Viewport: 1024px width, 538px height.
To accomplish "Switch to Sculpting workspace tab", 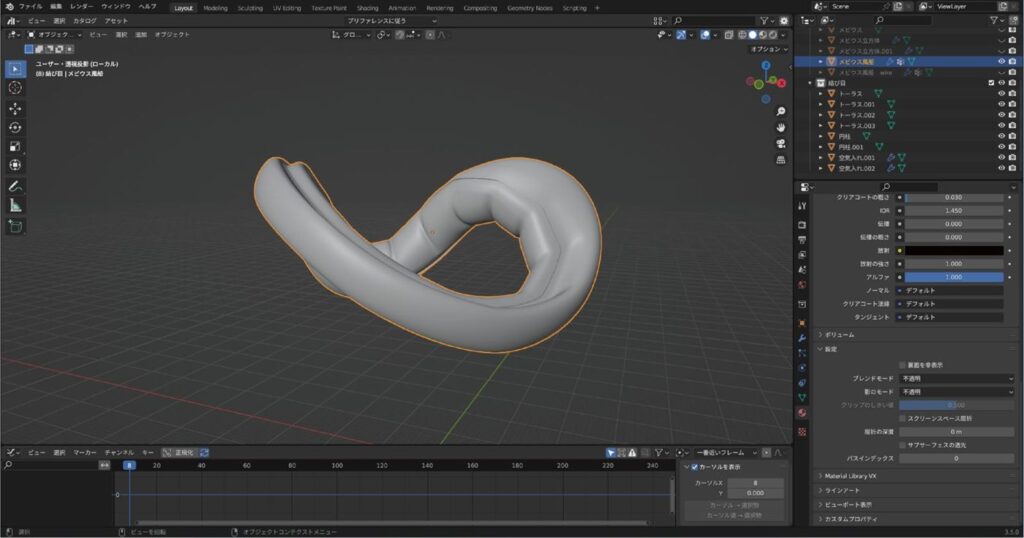I will tap(250, 8).
